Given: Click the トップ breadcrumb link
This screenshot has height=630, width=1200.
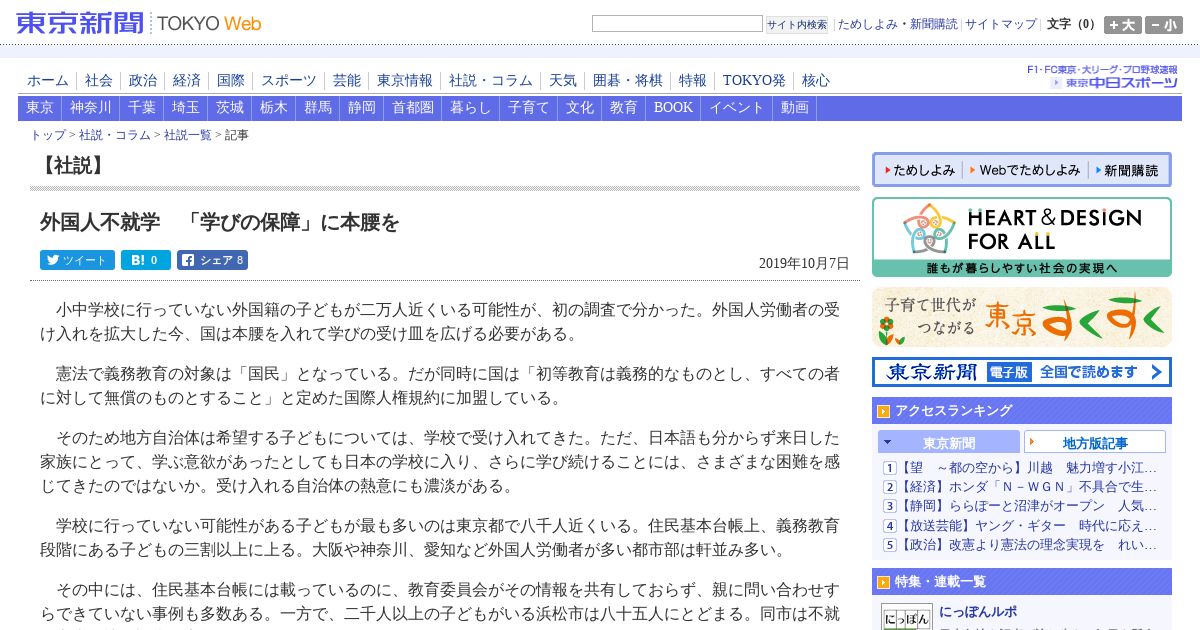Looking at the screenshot, I should [48, 135].
